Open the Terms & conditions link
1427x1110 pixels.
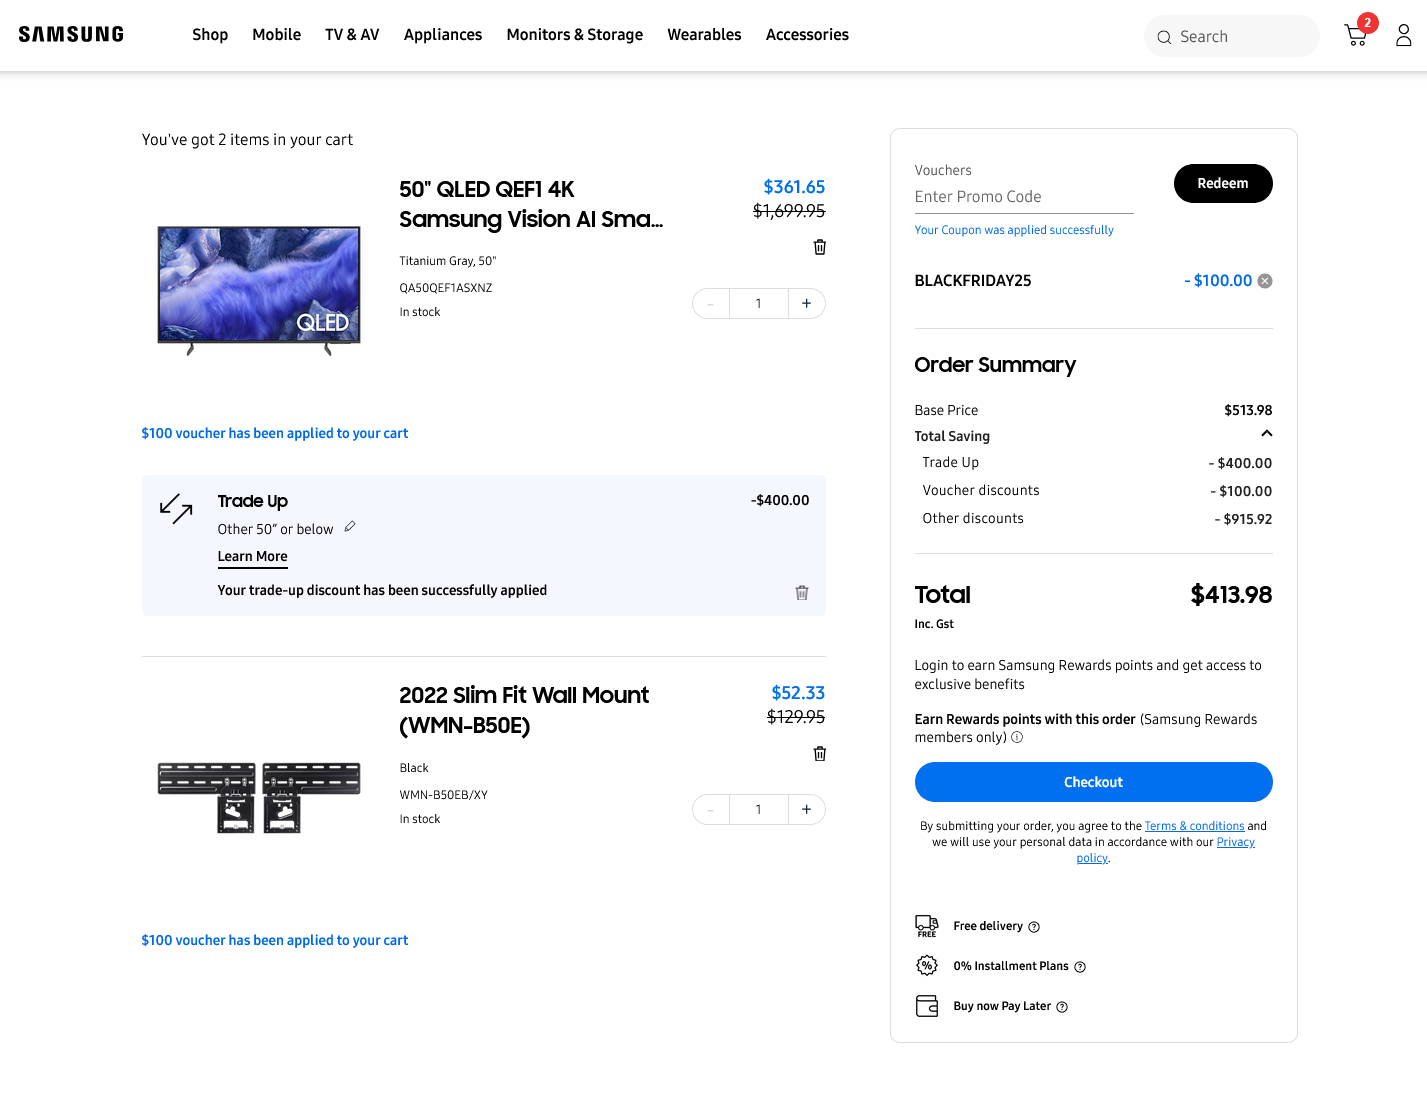1194,826
